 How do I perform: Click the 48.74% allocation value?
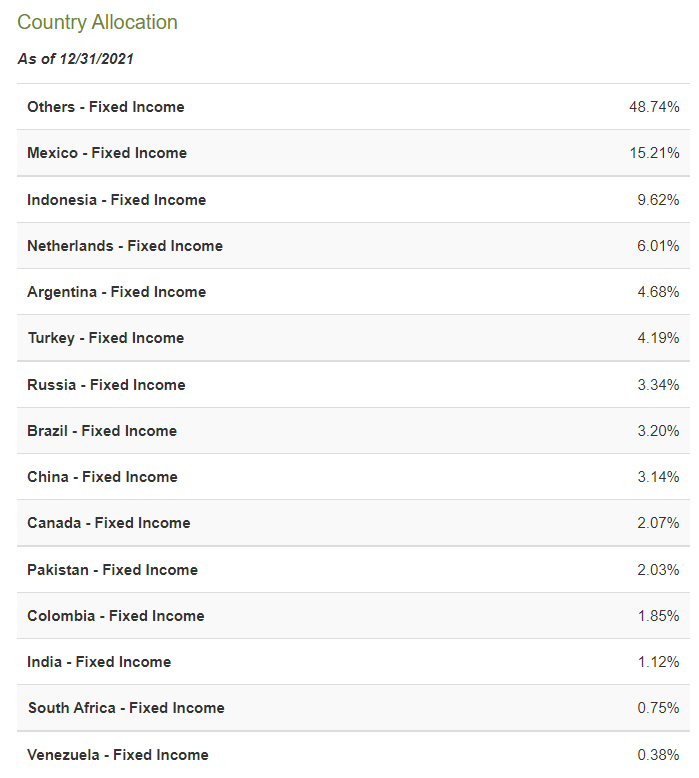[x=654, y=107]
